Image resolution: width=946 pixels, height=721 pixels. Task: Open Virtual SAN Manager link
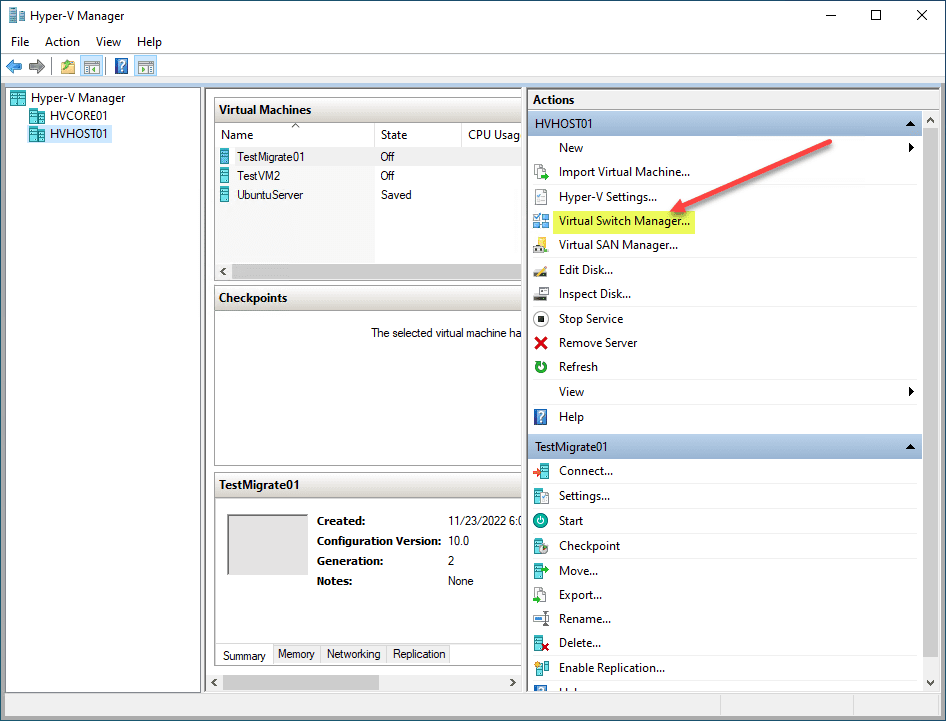pyautogui.click(x=618, y=245)
